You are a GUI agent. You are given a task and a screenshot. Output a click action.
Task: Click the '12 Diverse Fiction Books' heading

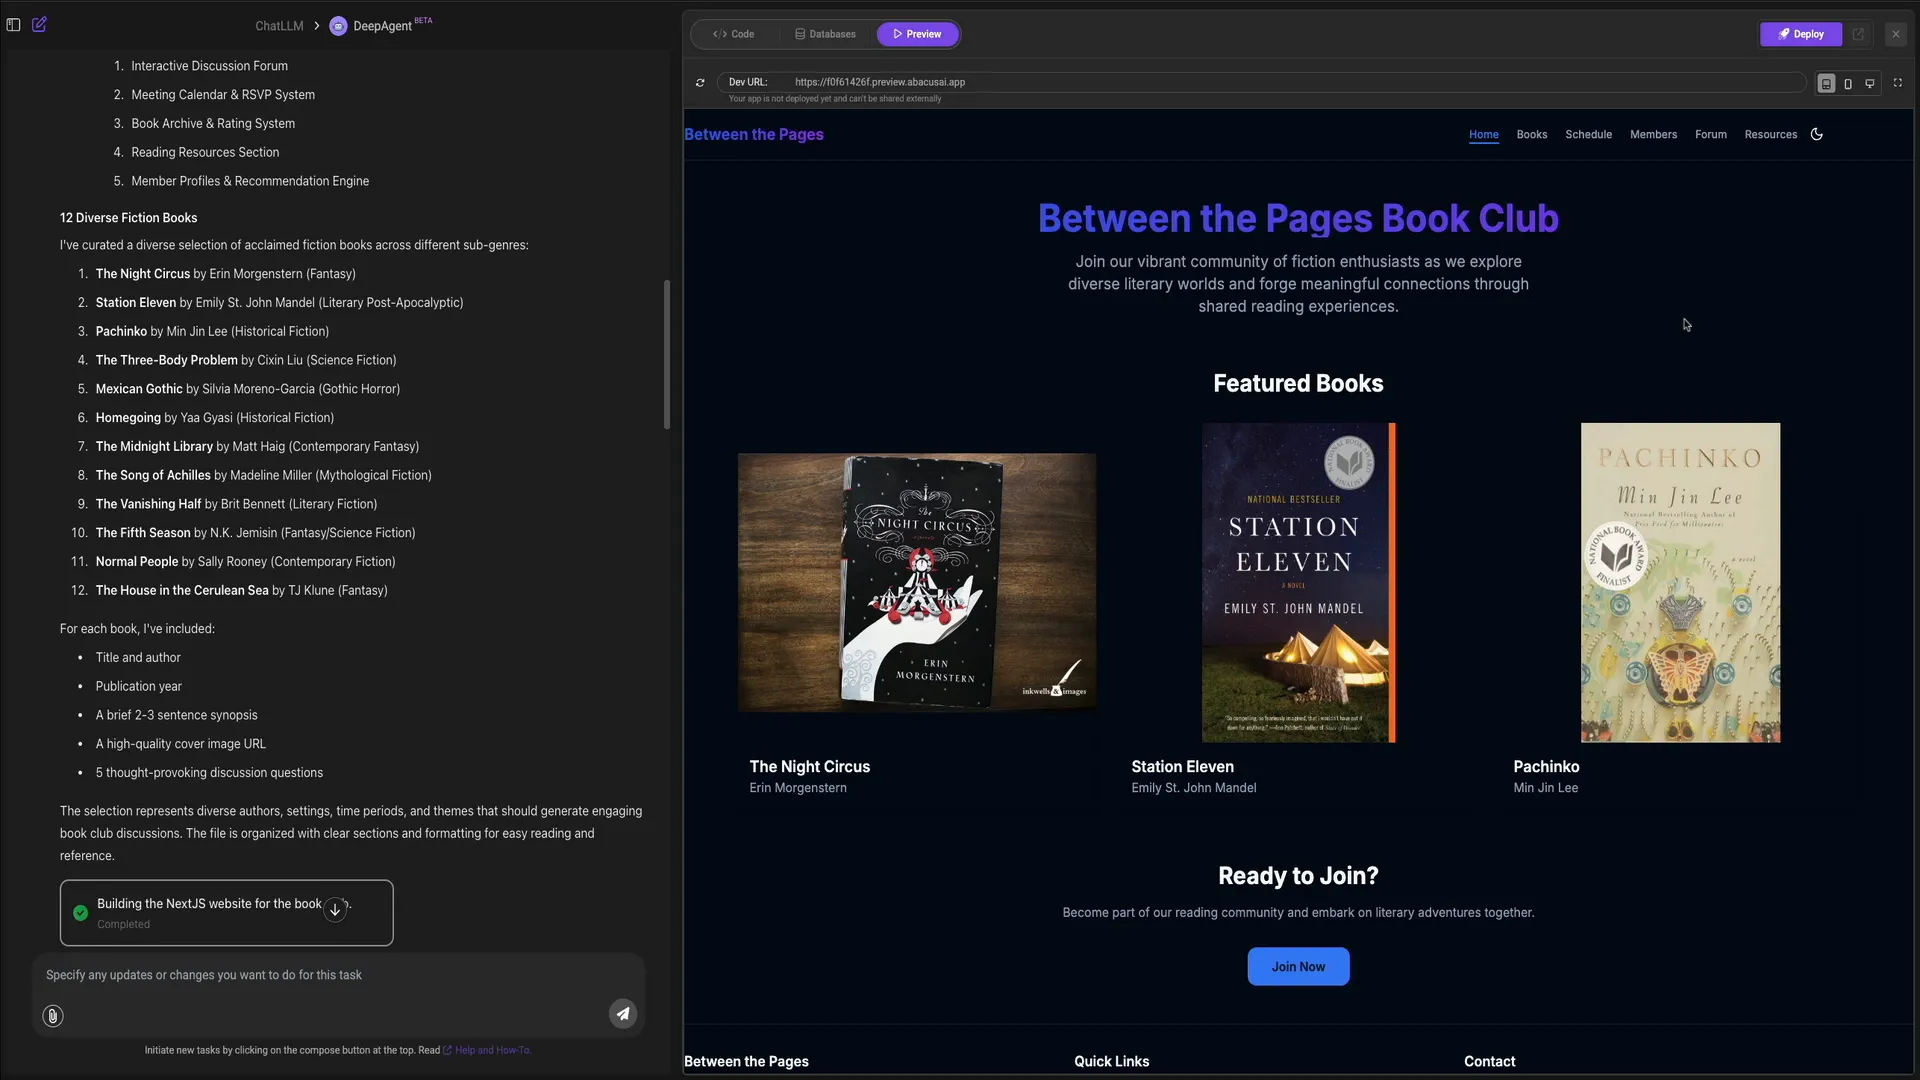[x=128, y=218]
